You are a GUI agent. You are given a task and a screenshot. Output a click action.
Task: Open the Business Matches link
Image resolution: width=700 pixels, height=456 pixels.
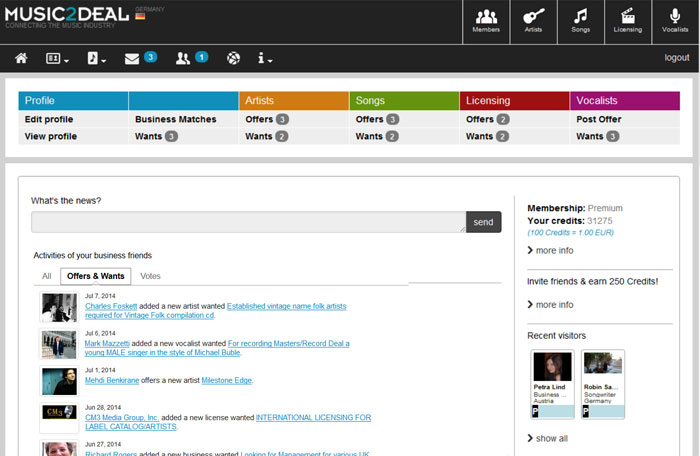click(175, 119)
